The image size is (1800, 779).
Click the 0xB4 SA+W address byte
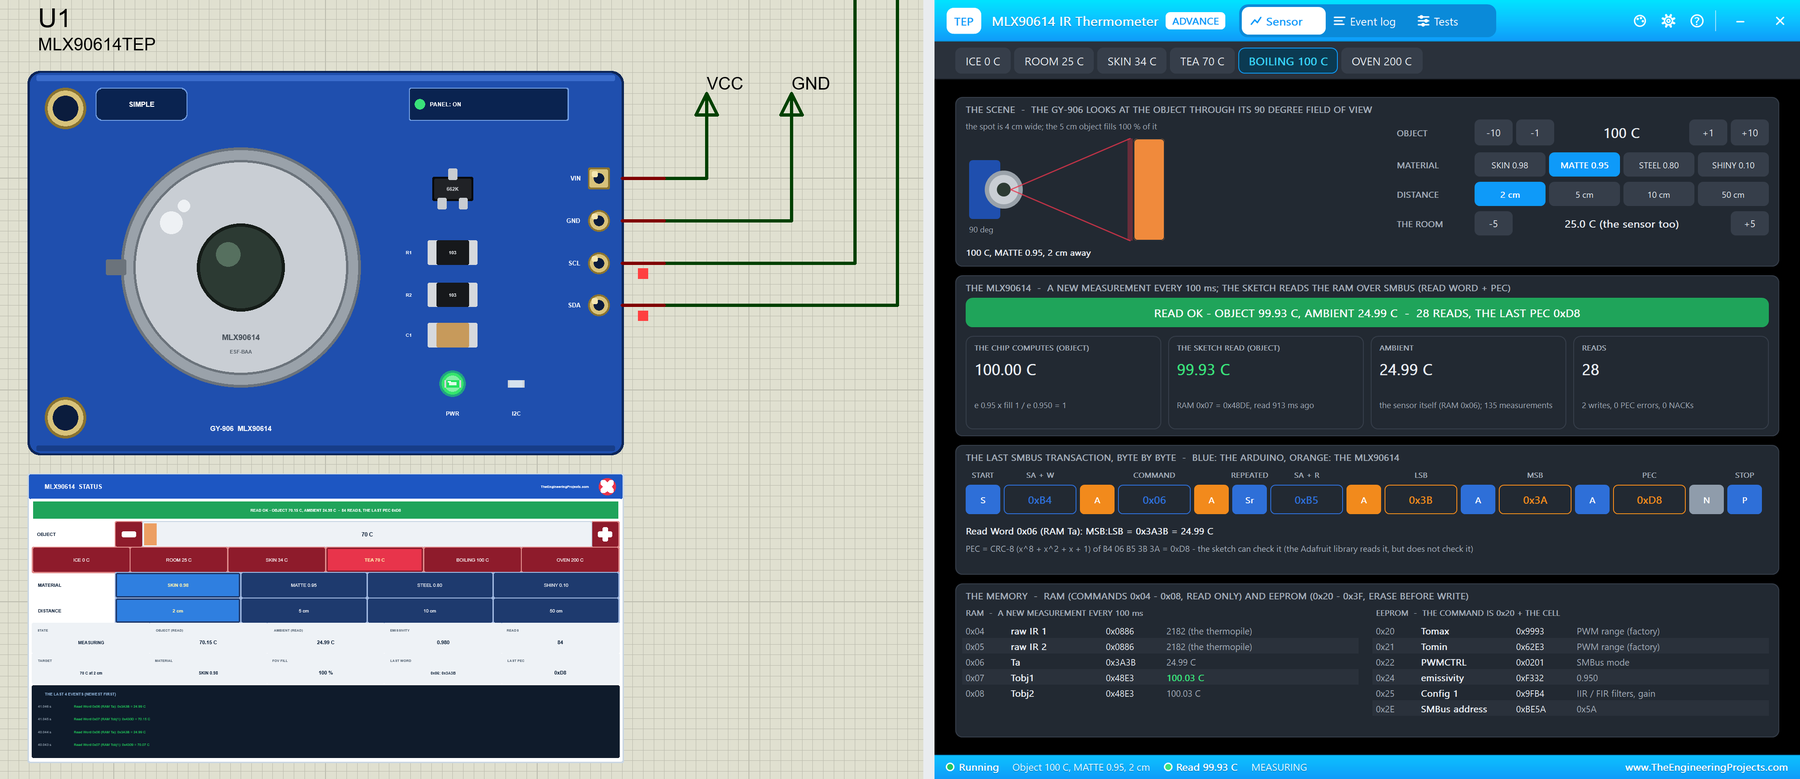click(1040, 500)
